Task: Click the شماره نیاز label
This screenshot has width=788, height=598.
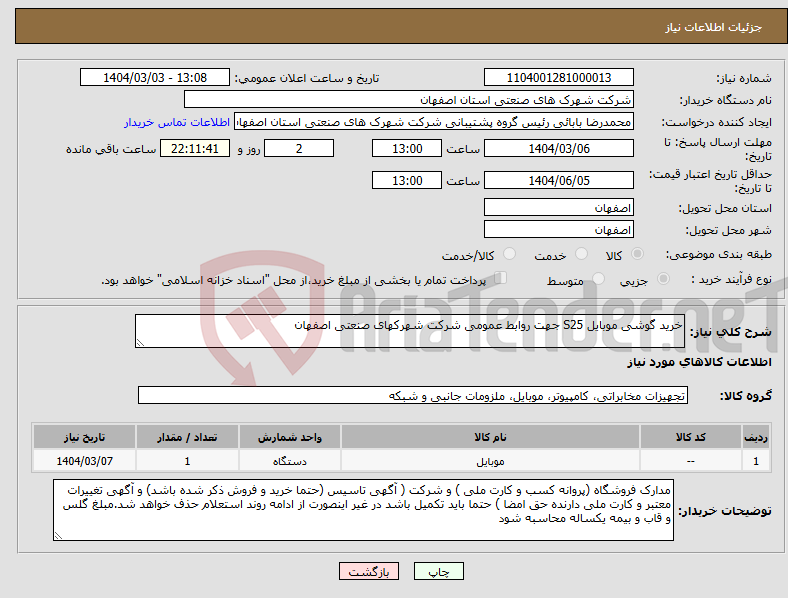Action: point(744,78)
